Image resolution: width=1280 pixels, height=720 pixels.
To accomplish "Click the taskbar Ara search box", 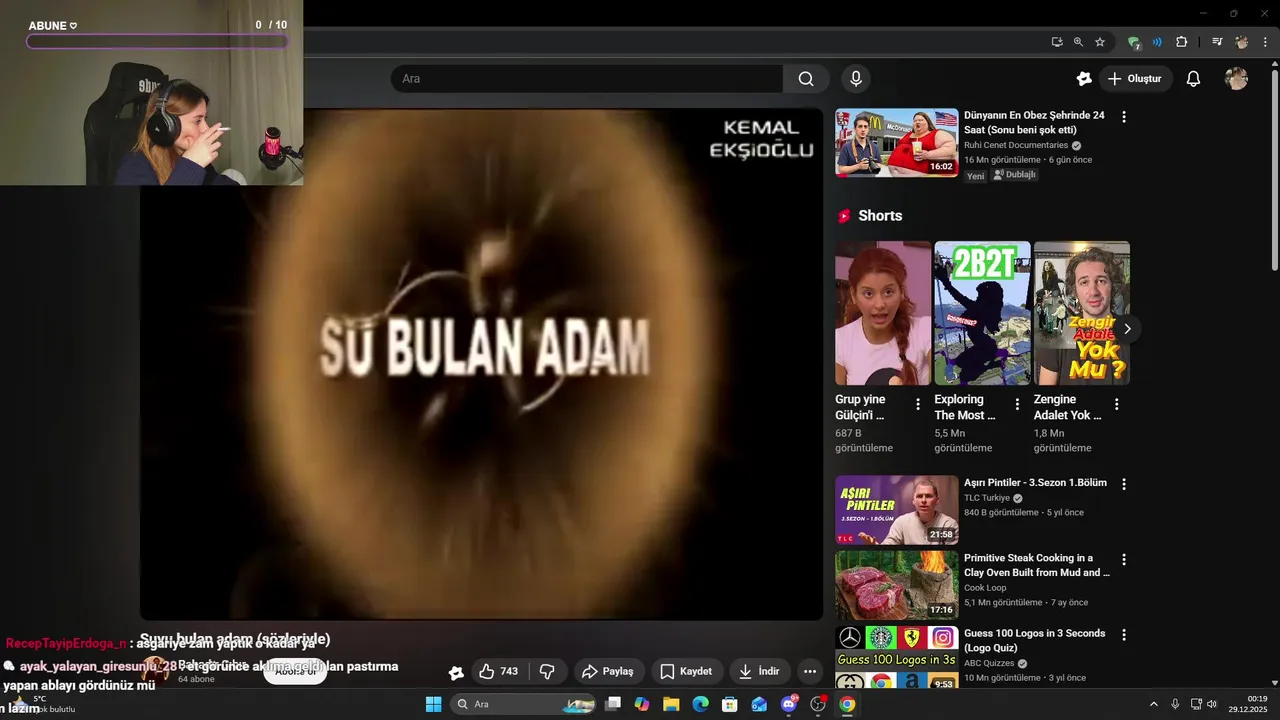I will 523,704.
